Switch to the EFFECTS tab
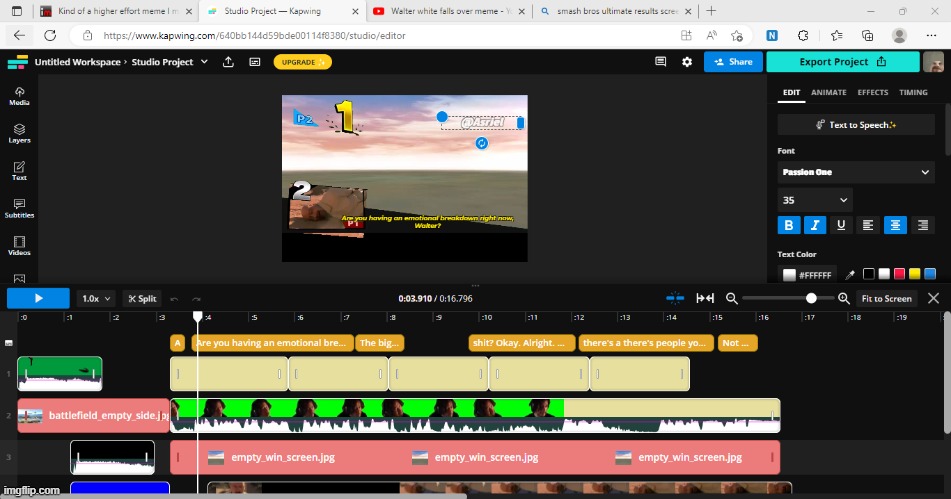Viewport: 951px width, 499px height. pos(873,92)
